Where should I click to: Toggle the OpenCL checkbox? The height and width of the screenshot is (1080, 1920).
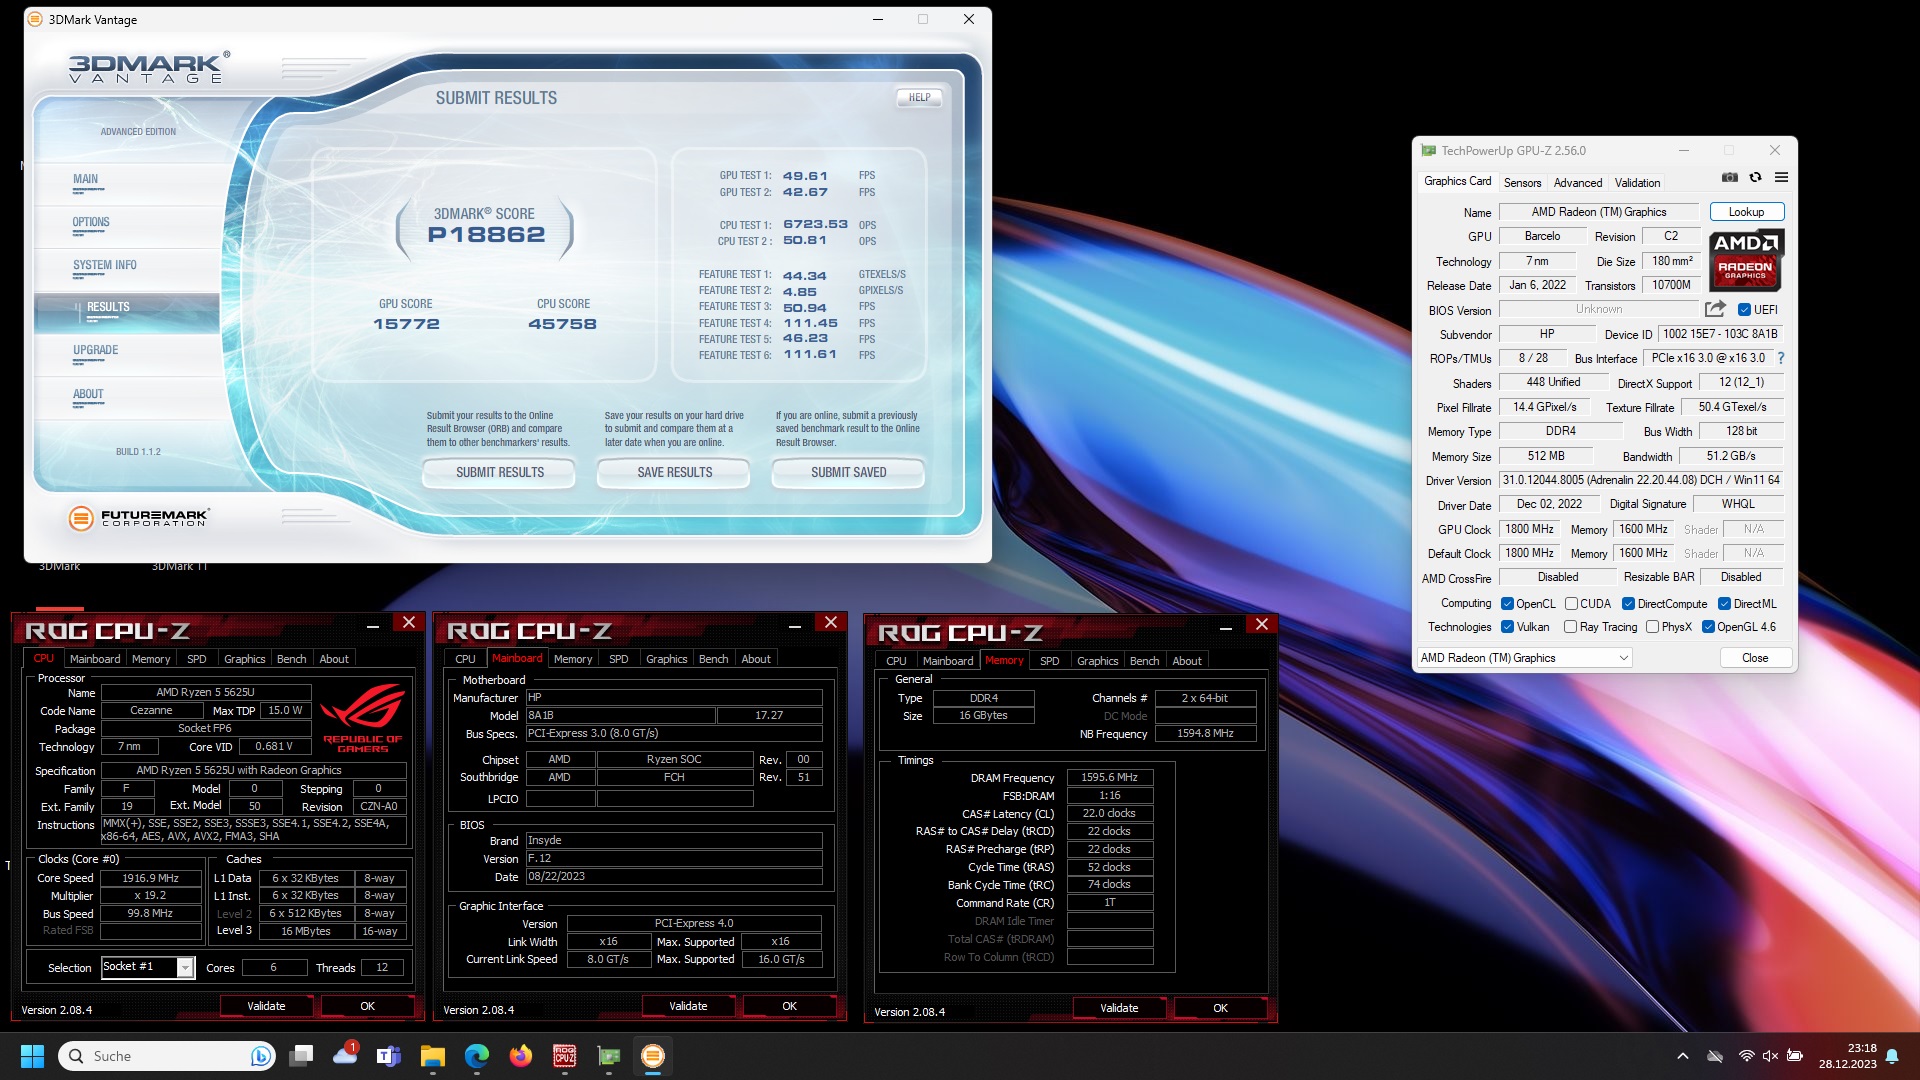(1507, 604)
